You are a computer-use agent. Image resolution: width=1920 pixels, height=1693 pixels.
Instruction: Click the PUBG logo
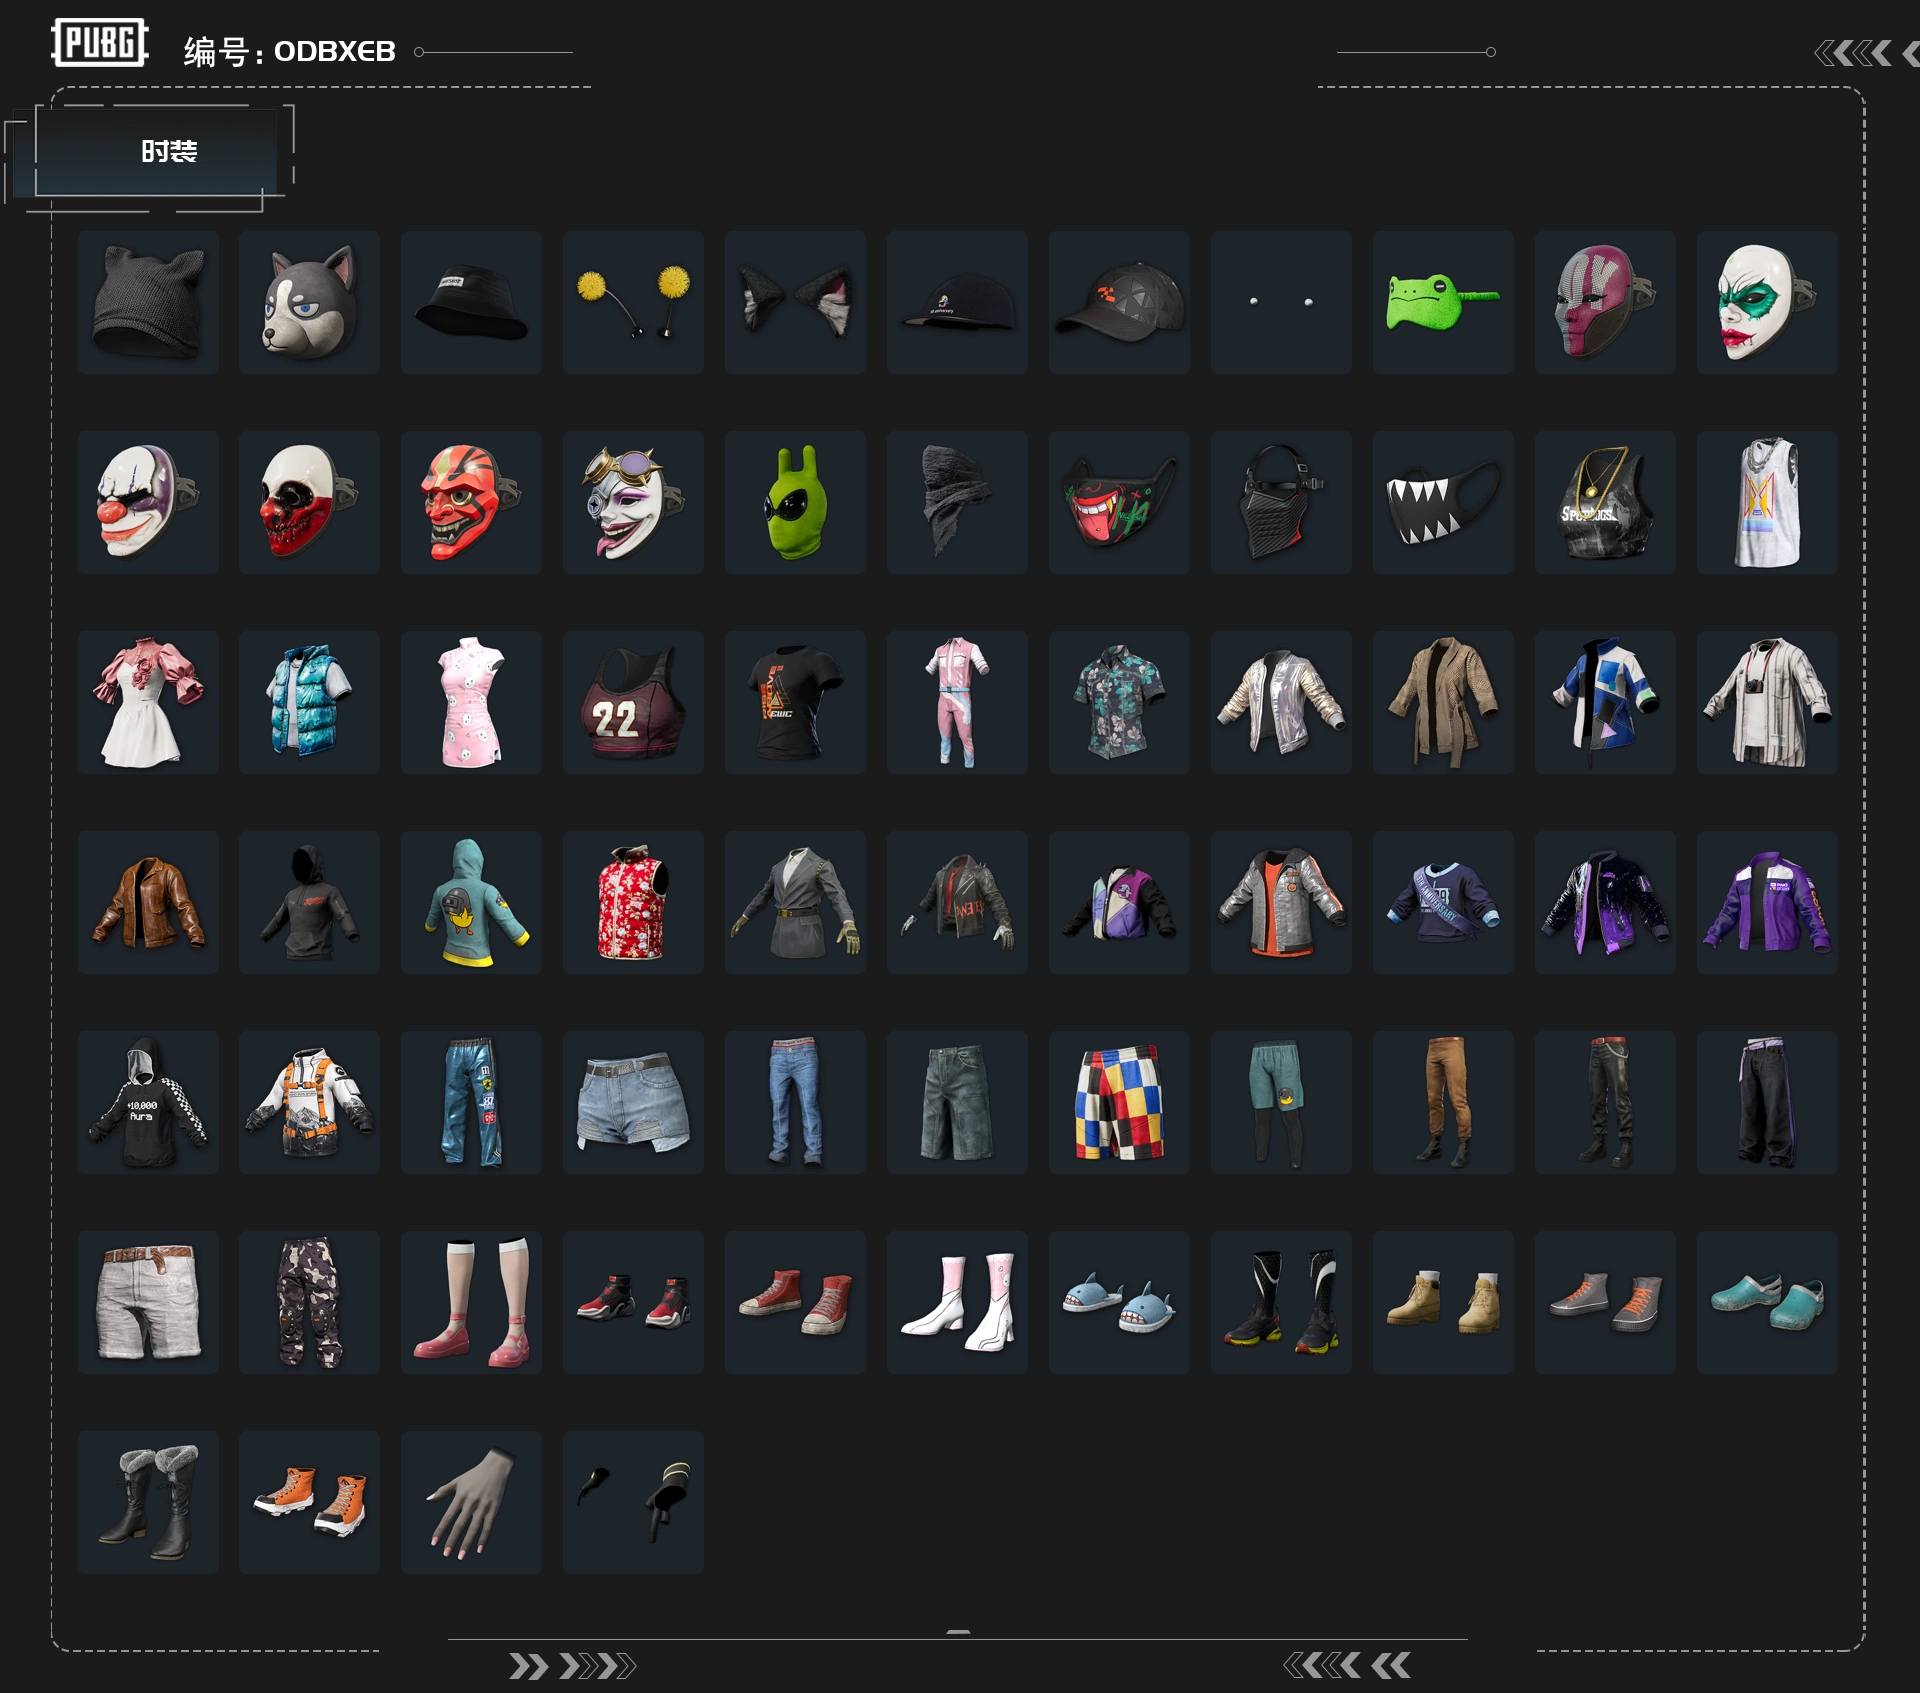[99, 43]
